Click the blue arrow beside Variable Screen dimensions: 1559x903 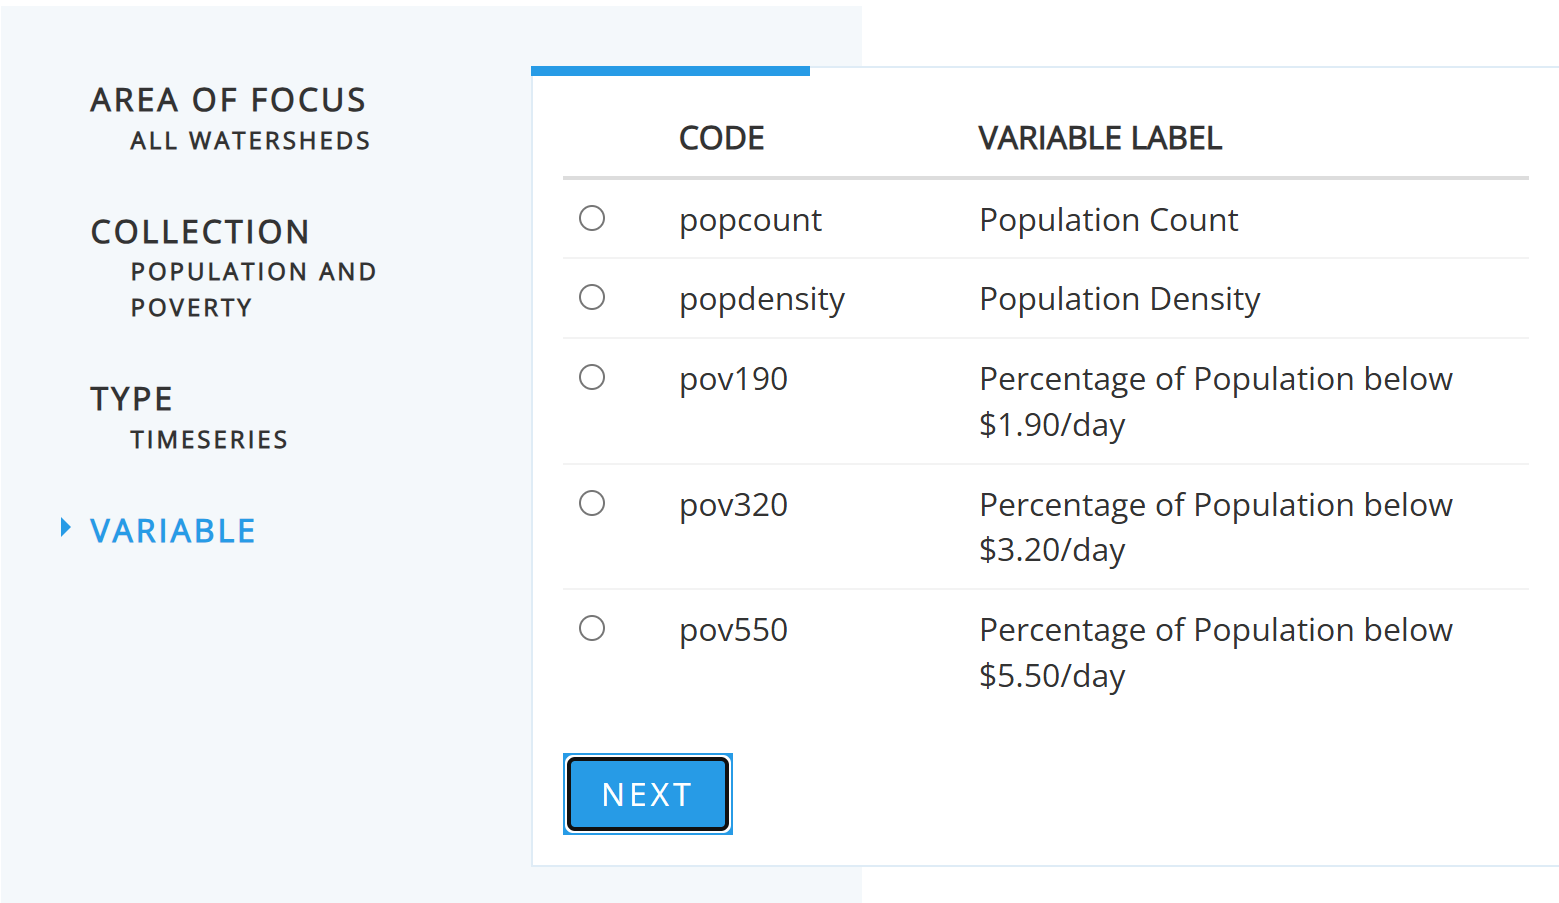66,527
